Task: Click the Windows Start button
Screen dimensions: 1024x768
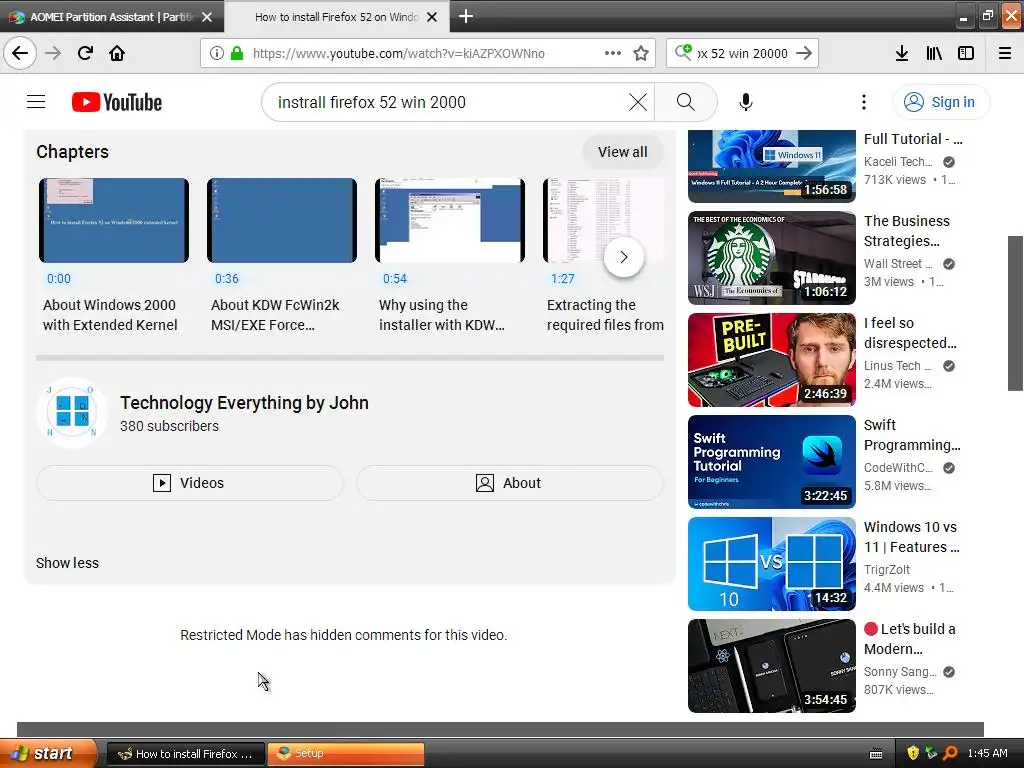Action: [48, 754]
